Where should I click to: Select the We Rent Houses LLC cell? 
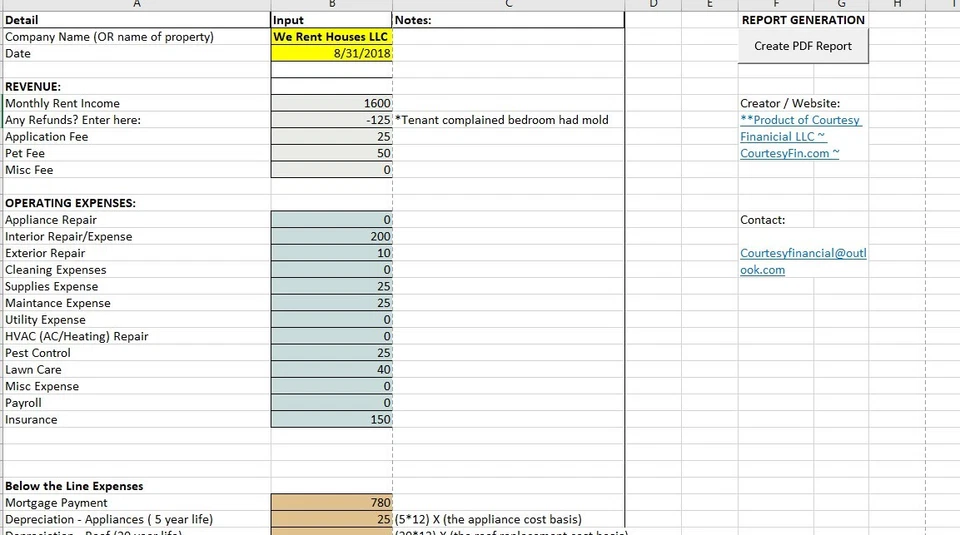click(x=331, y=37)
